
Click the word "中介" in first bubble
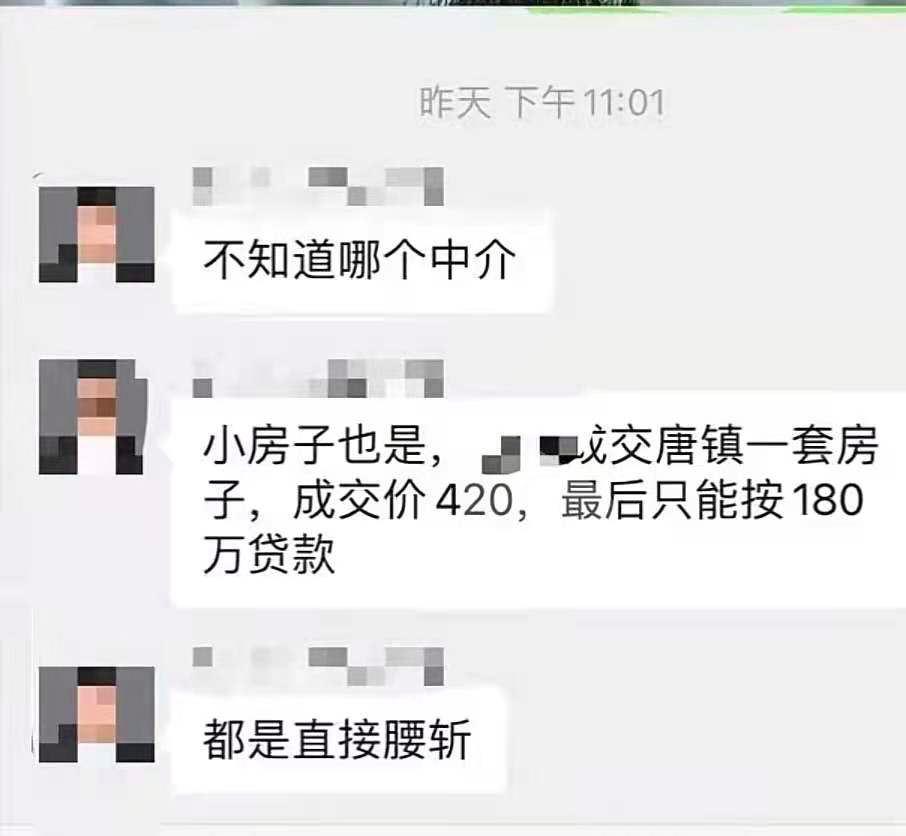[473, 260]
